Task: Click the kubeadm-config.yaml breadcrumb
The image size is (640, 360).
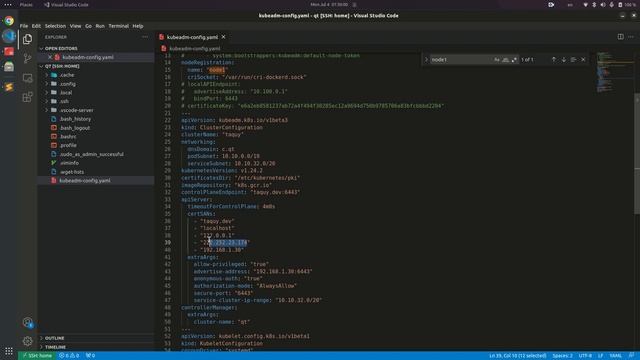Action: 194,48
